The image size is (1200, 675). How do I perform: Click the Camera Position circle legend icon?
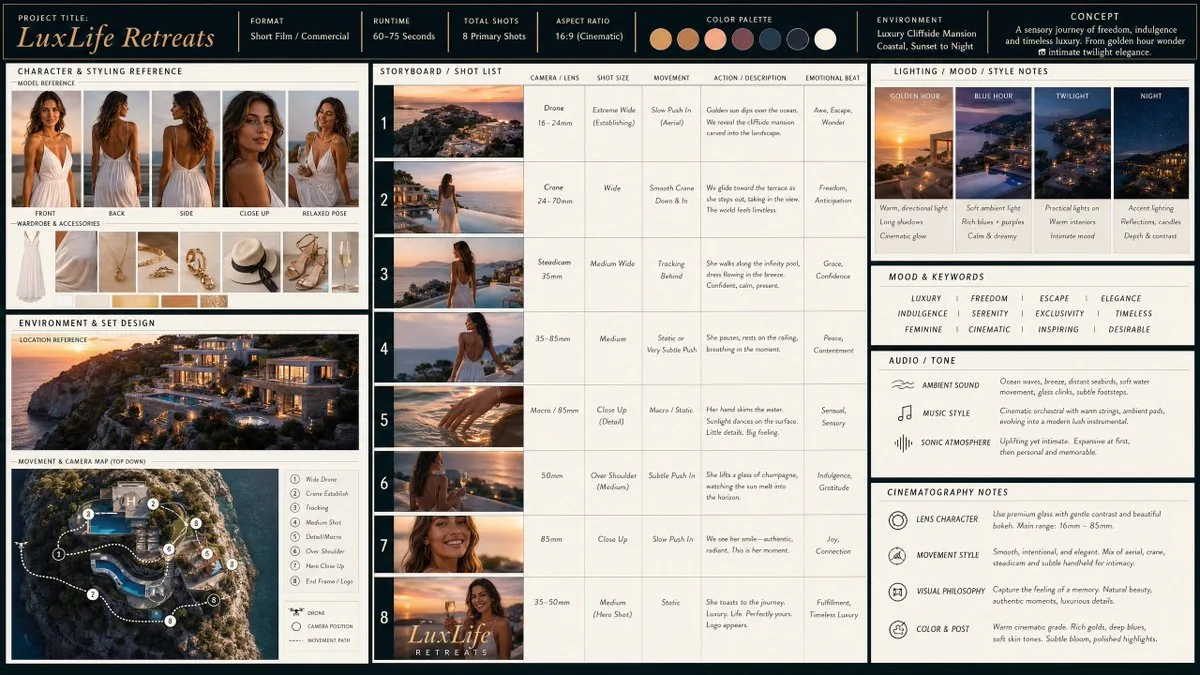click(x=295, y=626)
